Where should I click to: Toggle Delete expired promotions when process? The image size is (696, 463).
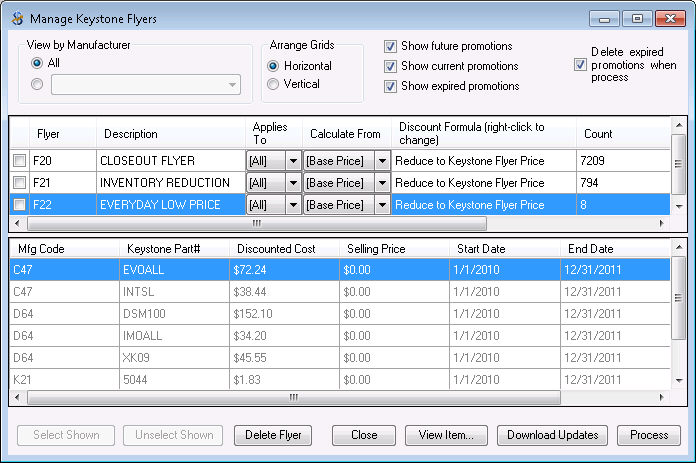pos(581,65)
